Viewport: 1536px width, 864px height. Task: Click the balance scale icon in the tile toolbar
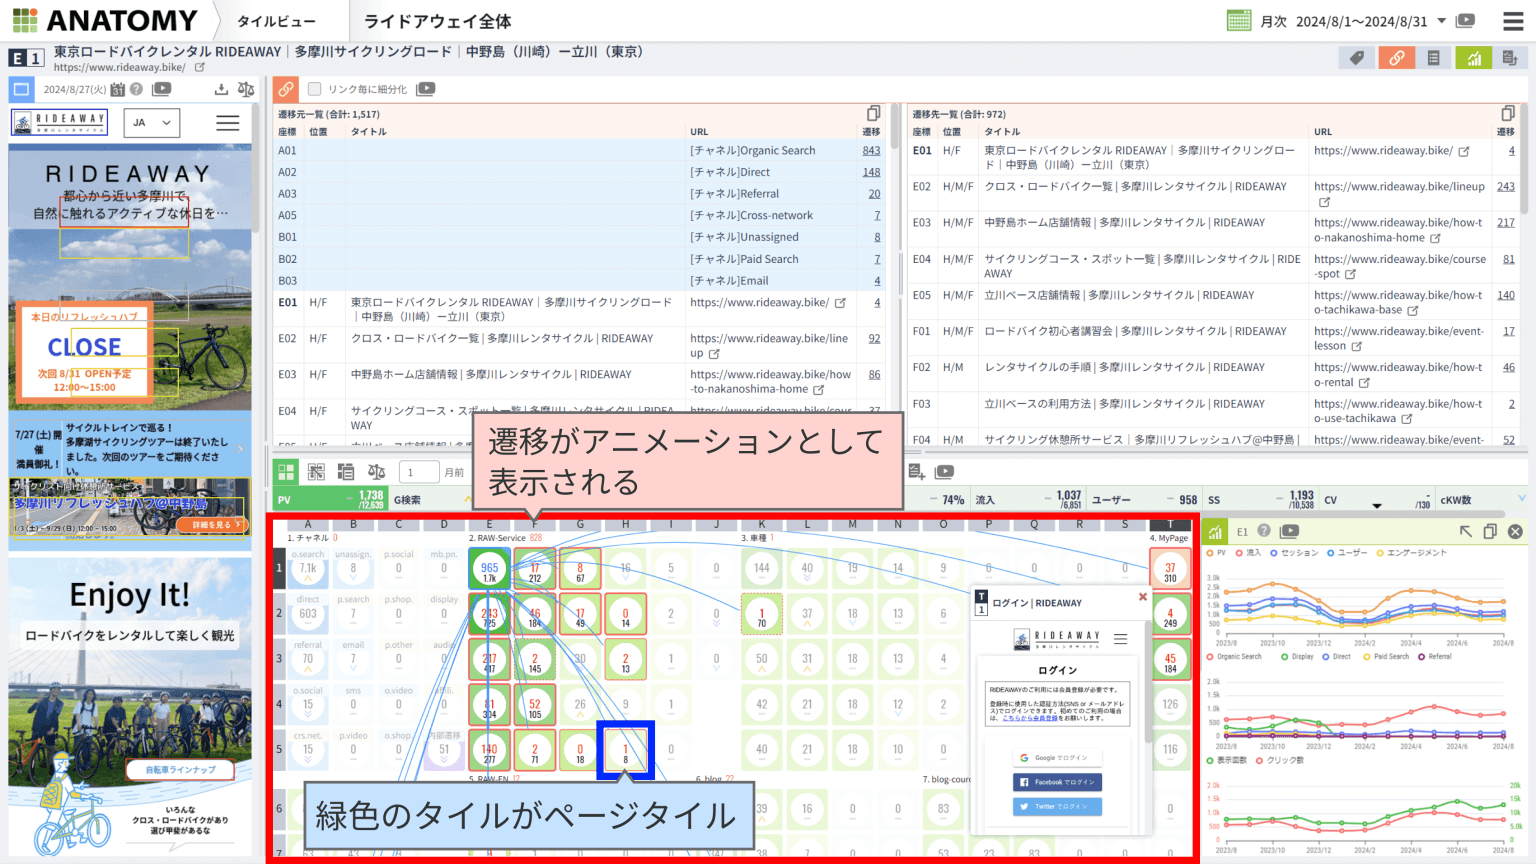click(376, 472)
